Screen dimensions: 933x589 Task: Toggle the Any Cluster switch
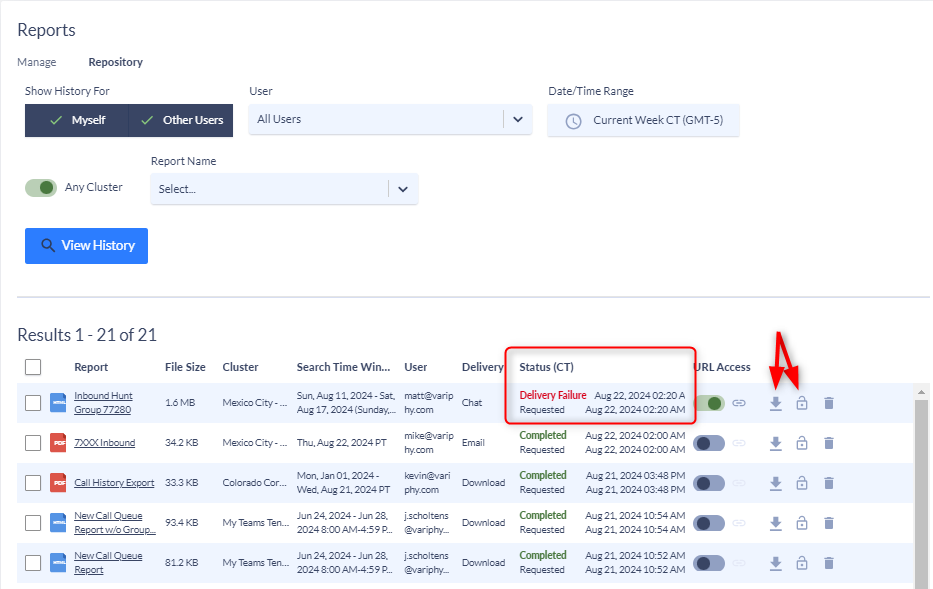[40, 188]
